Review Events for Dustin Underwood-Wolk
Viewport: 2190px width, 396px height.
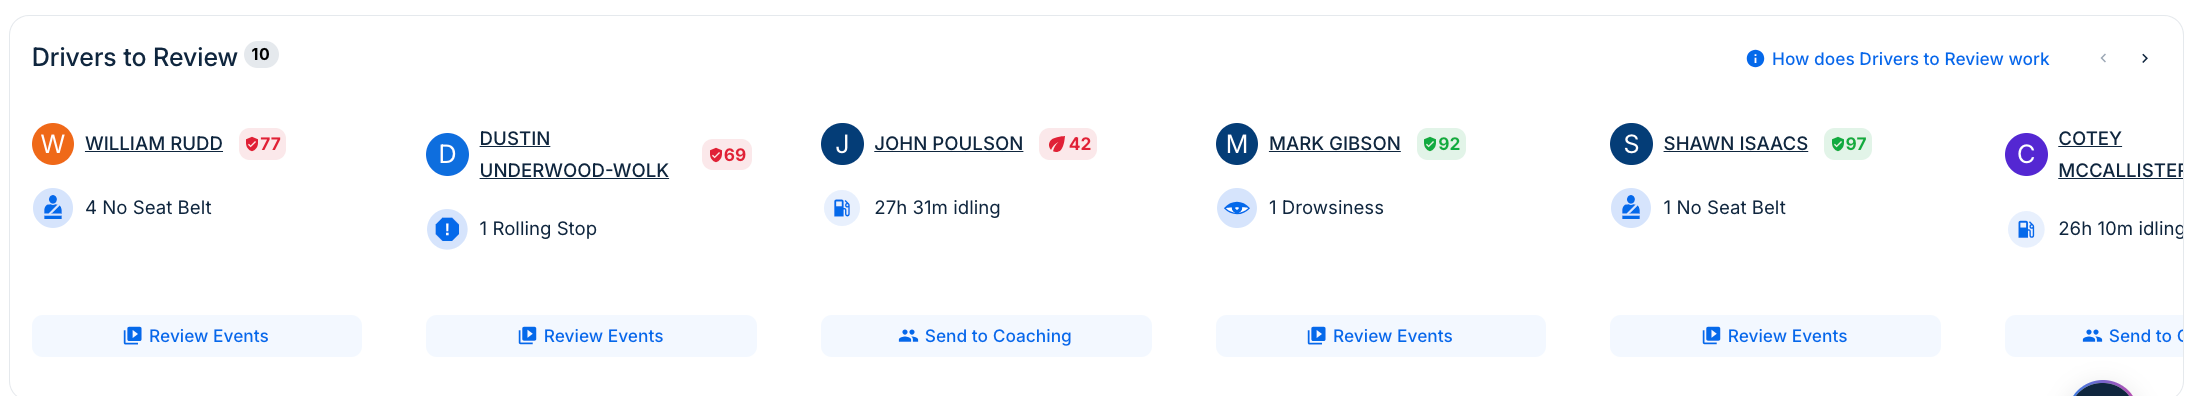pos(591,336)
